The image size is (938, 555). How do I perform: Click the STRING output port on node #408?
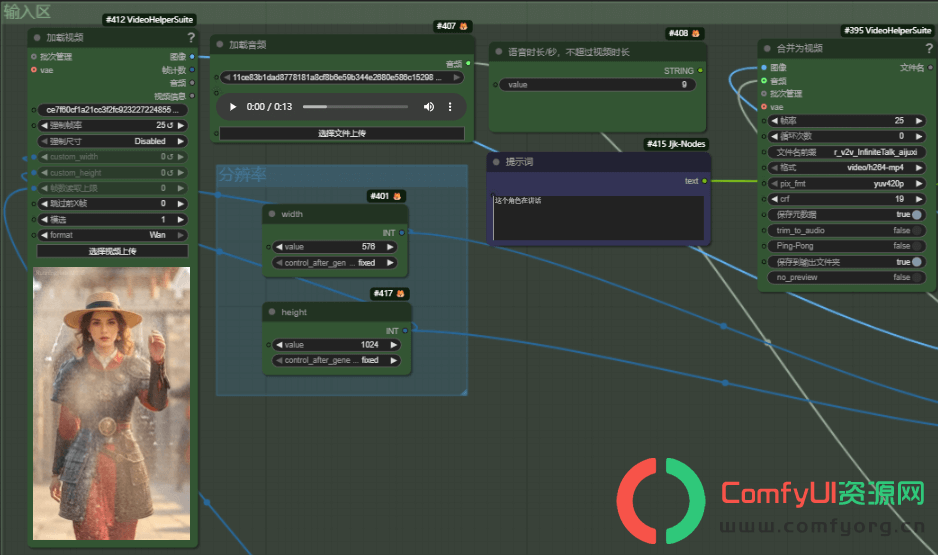click(x=700, y=71)
